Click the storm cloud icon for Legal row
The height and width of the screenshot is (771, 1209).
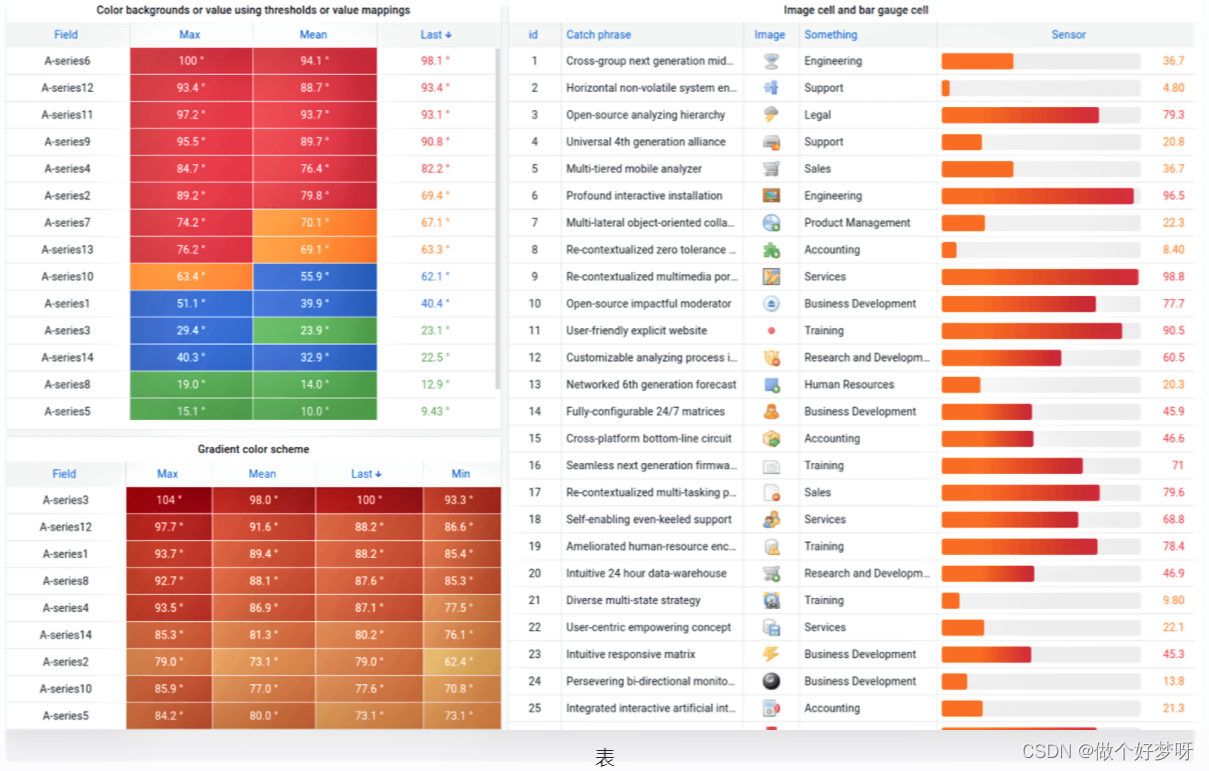pos(771,115)
